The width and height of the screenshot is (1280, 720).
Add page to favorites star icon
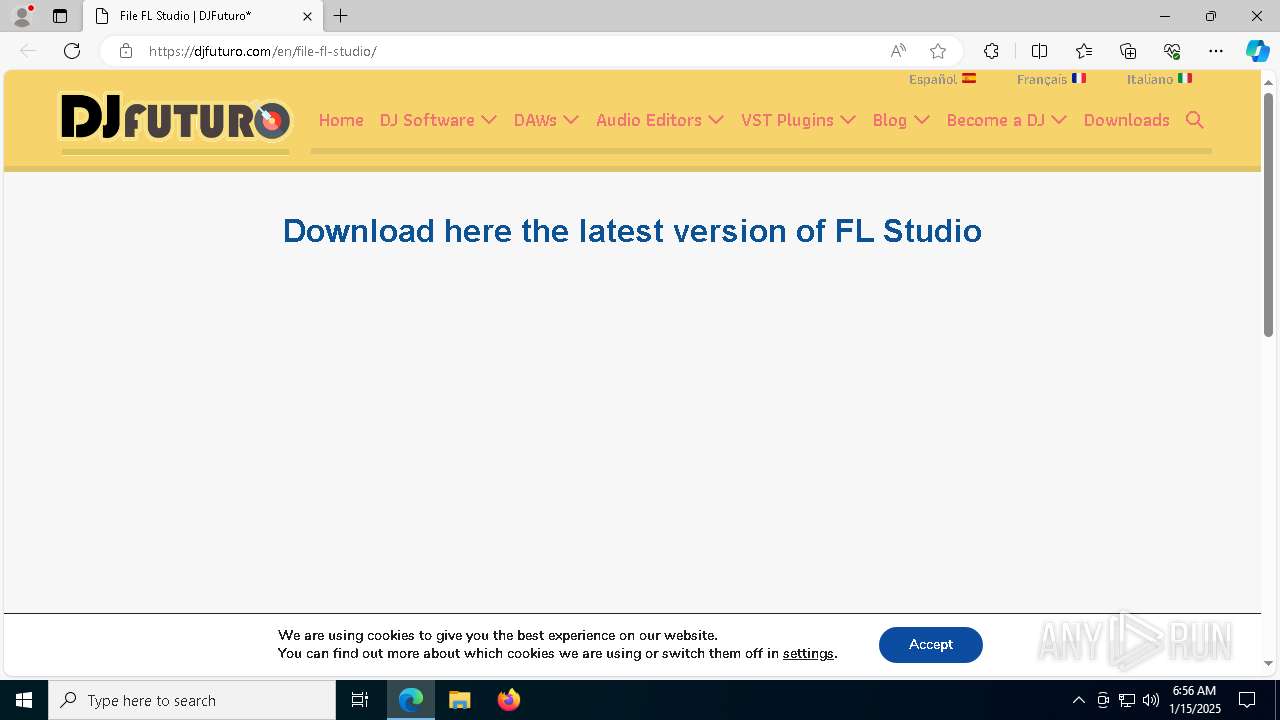938,51
